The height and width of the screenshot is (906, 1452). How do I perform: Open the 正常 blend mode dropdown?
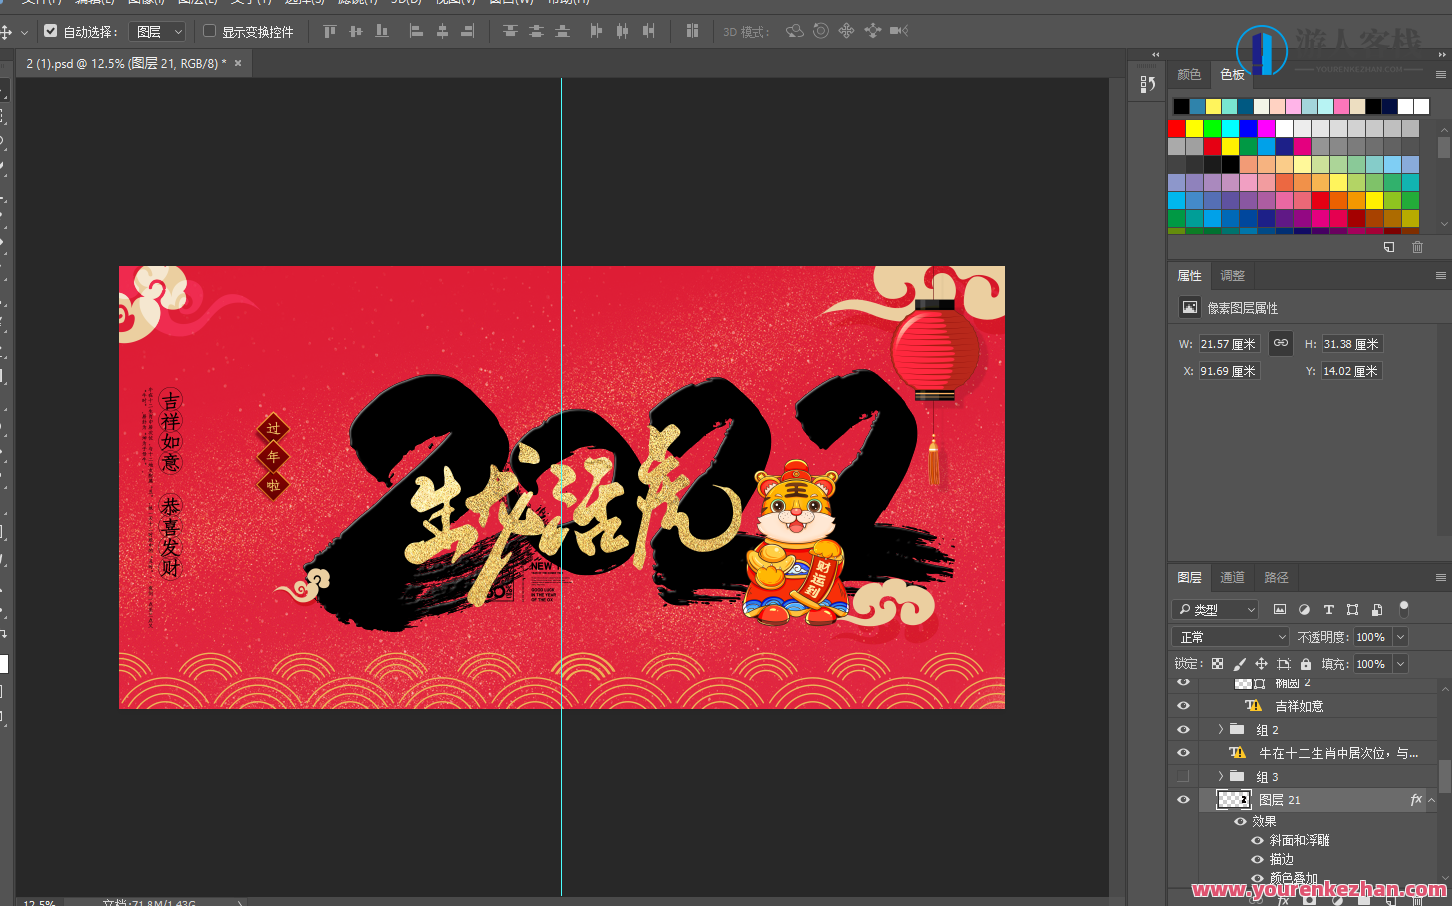click(1232, 637)
